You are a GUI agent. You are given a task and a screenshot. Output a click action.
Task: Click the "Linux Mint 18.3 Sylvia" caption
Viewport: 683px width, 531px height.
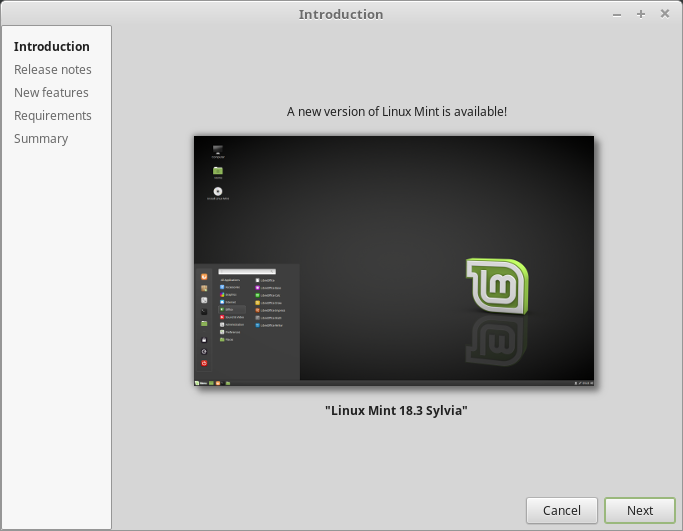[x=396, y=410]
